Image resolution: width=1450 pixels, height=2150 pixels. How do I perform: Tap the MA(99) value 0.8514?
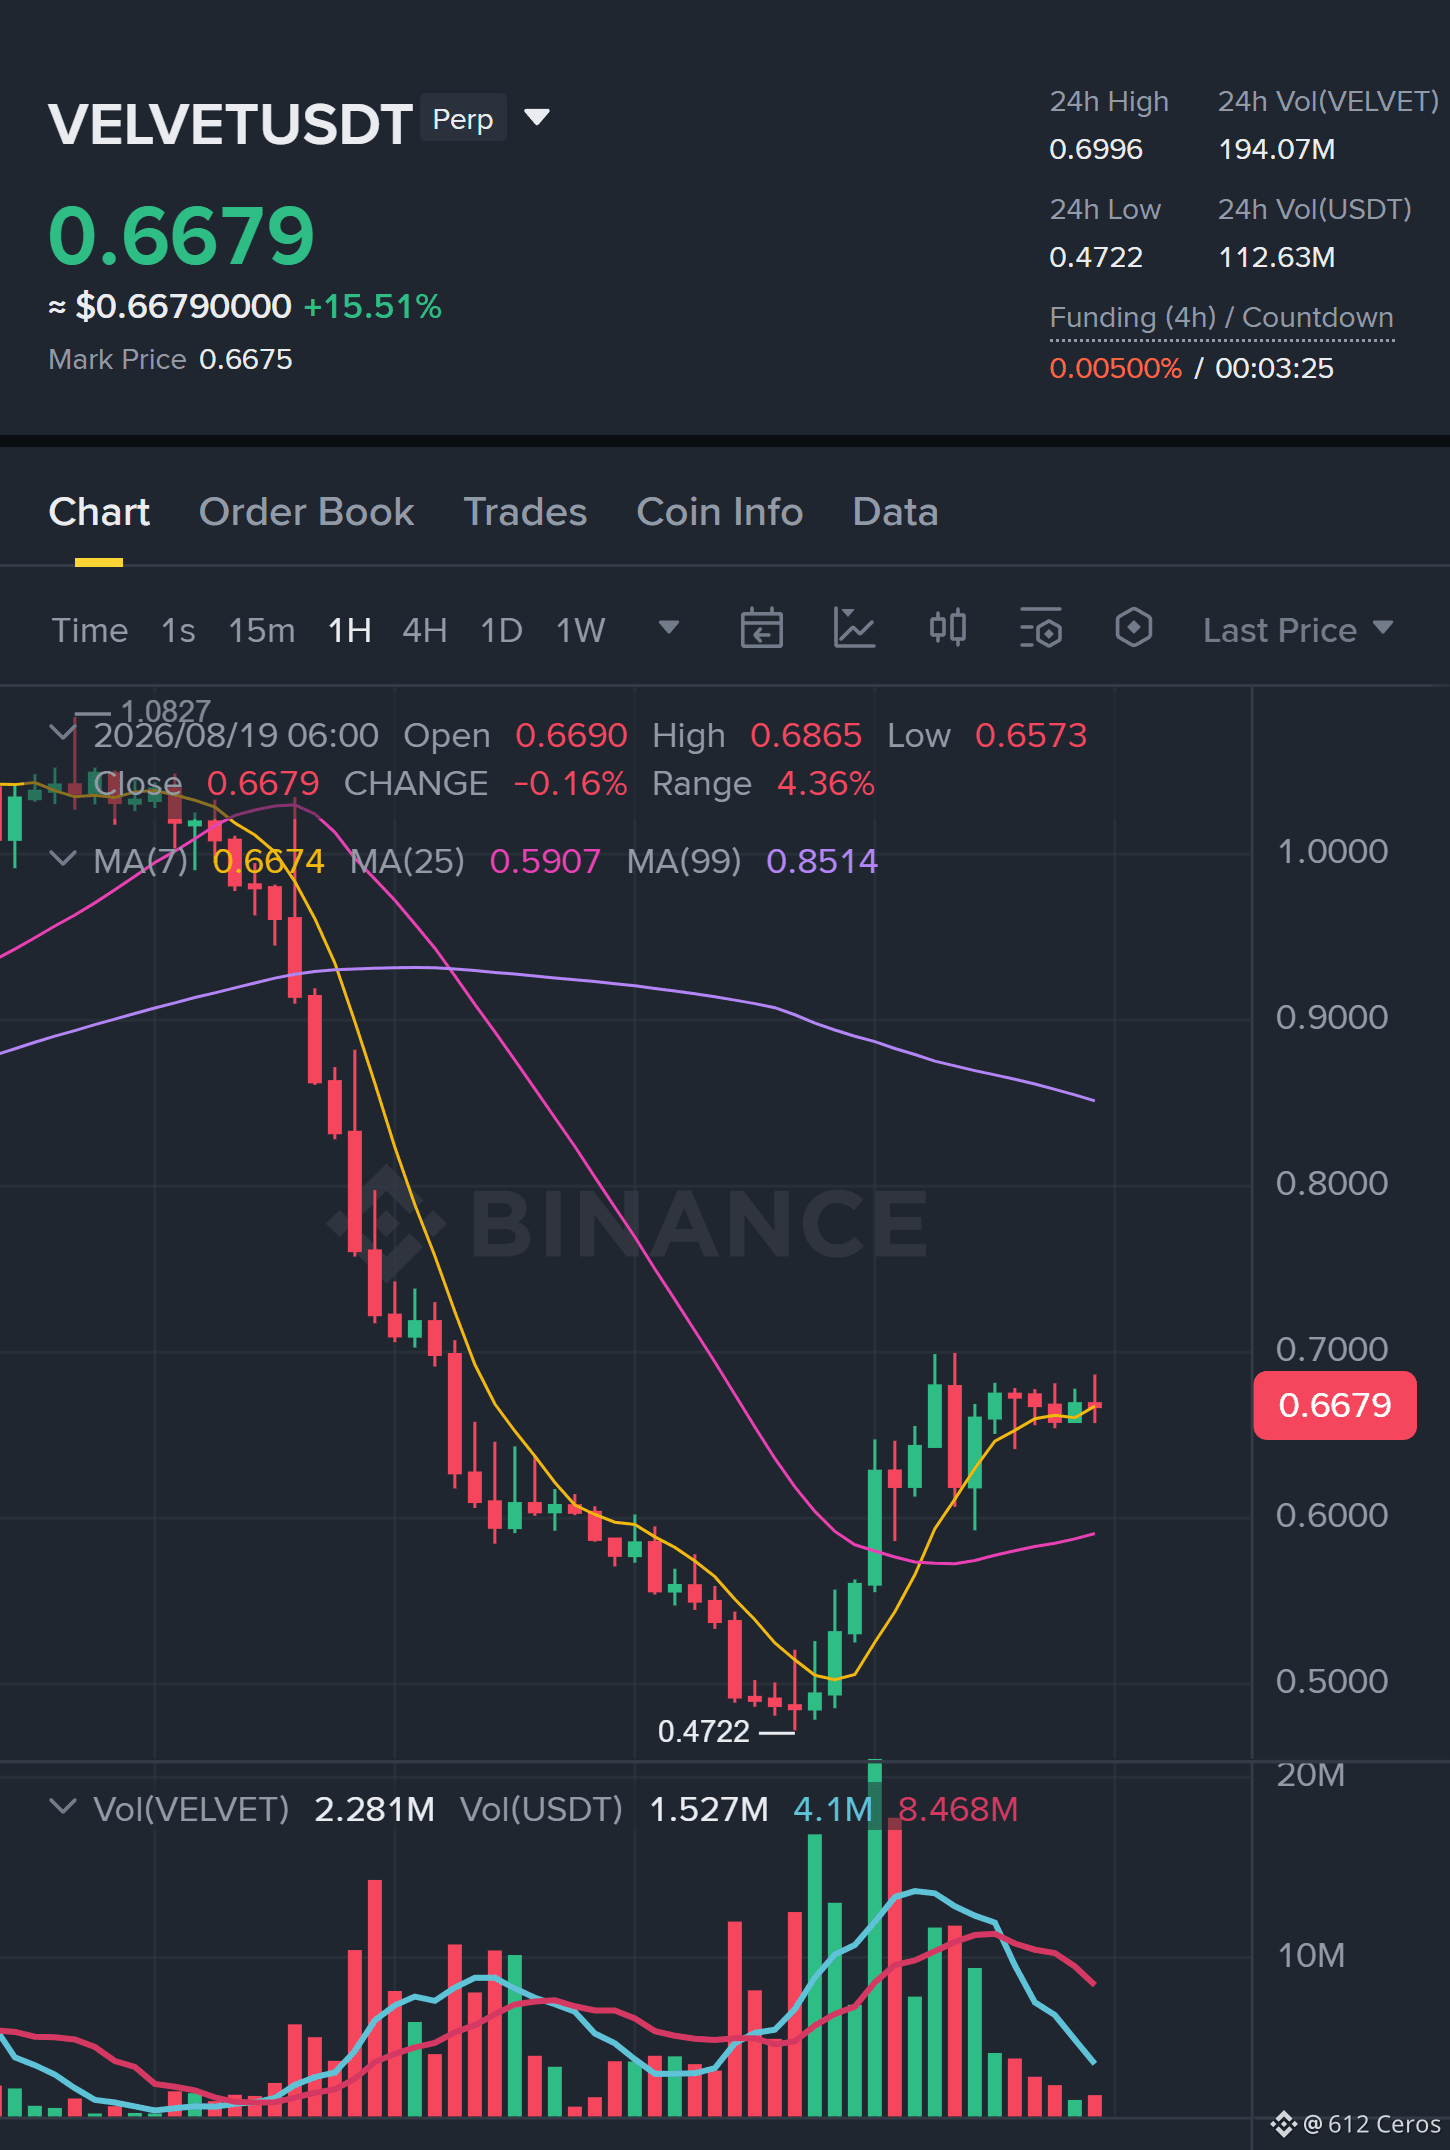[822, 861]
